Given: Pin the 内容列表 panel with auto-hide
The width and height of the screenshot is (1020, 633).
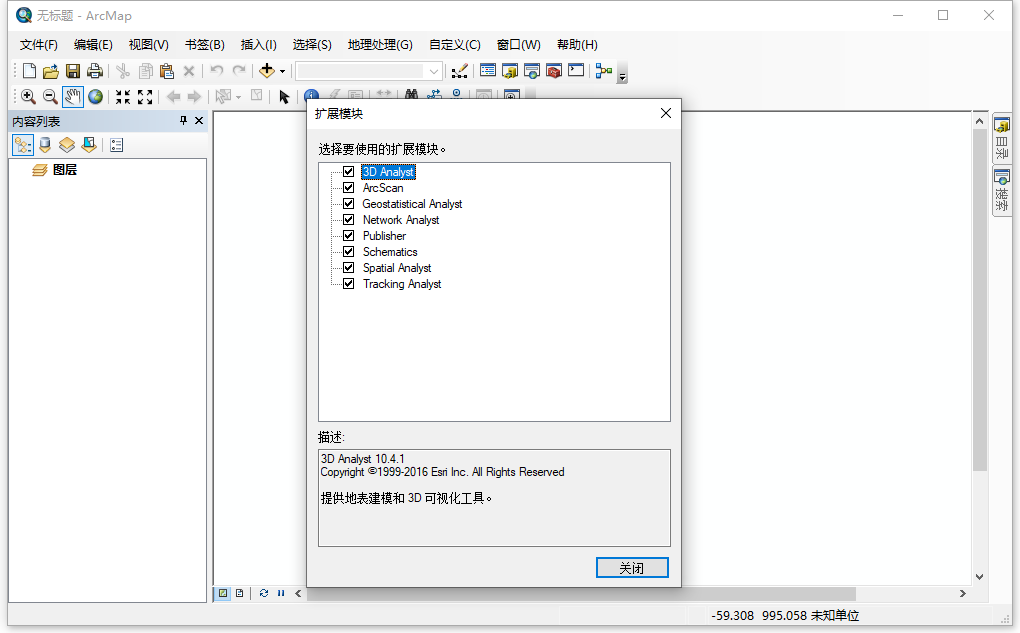Looking at the screenshot, I should point(183,120).
